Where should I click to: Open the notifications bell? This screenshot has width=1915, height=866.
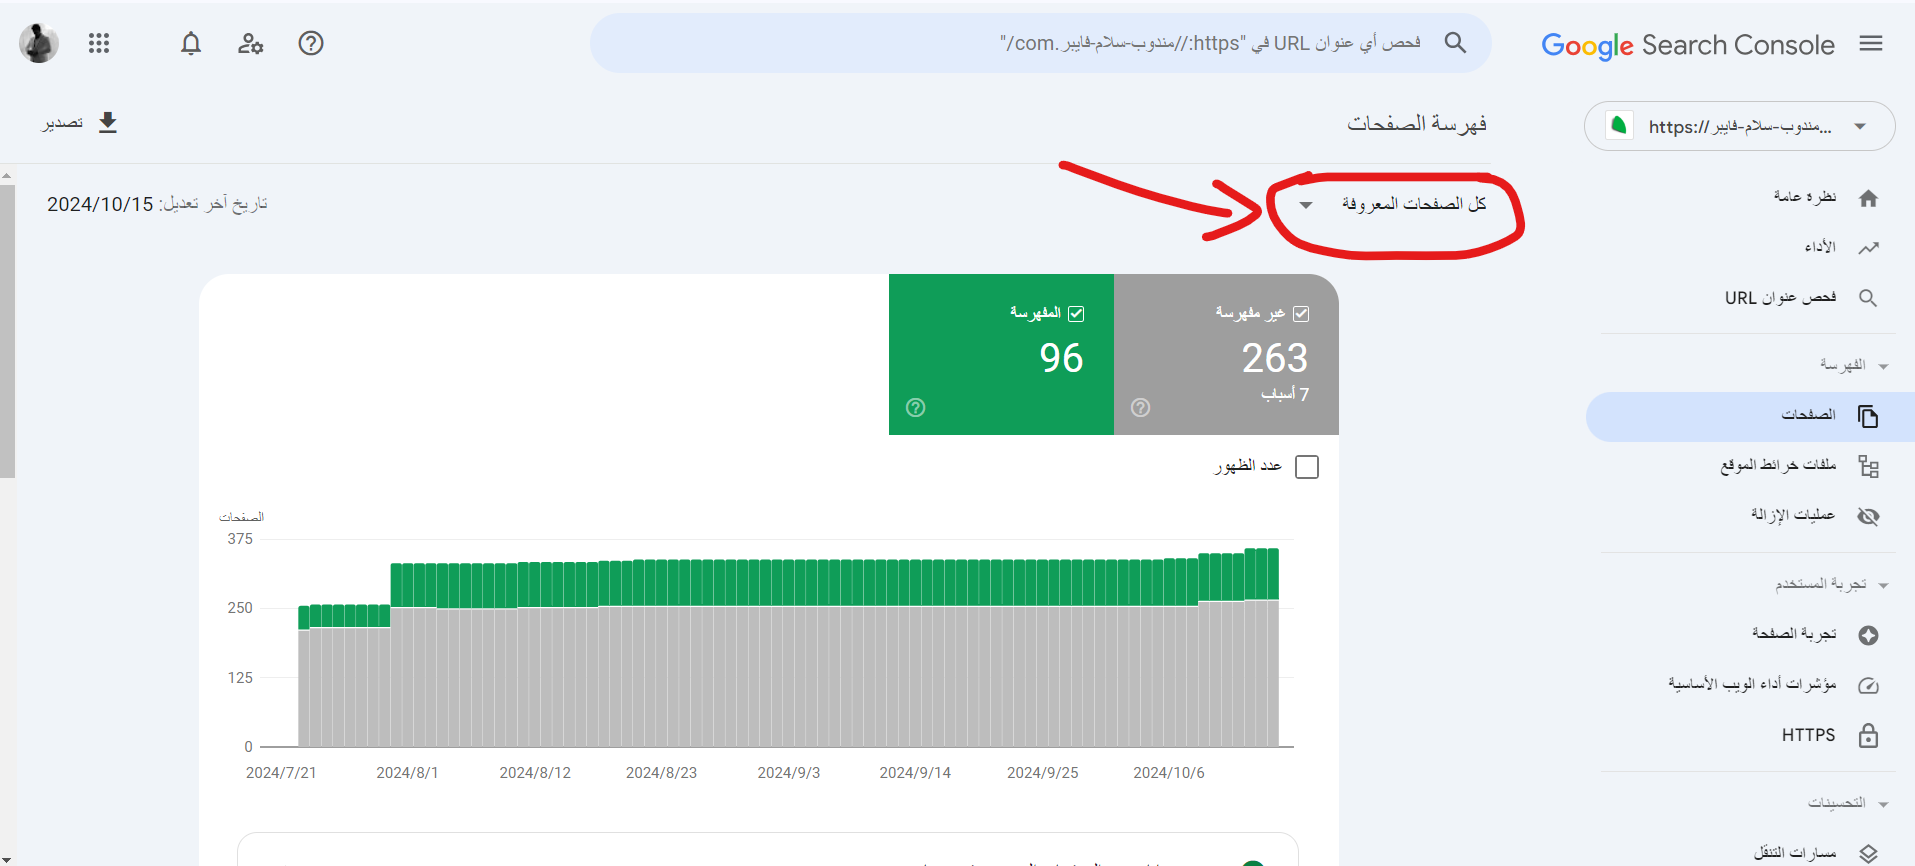[x=191, y=43]
